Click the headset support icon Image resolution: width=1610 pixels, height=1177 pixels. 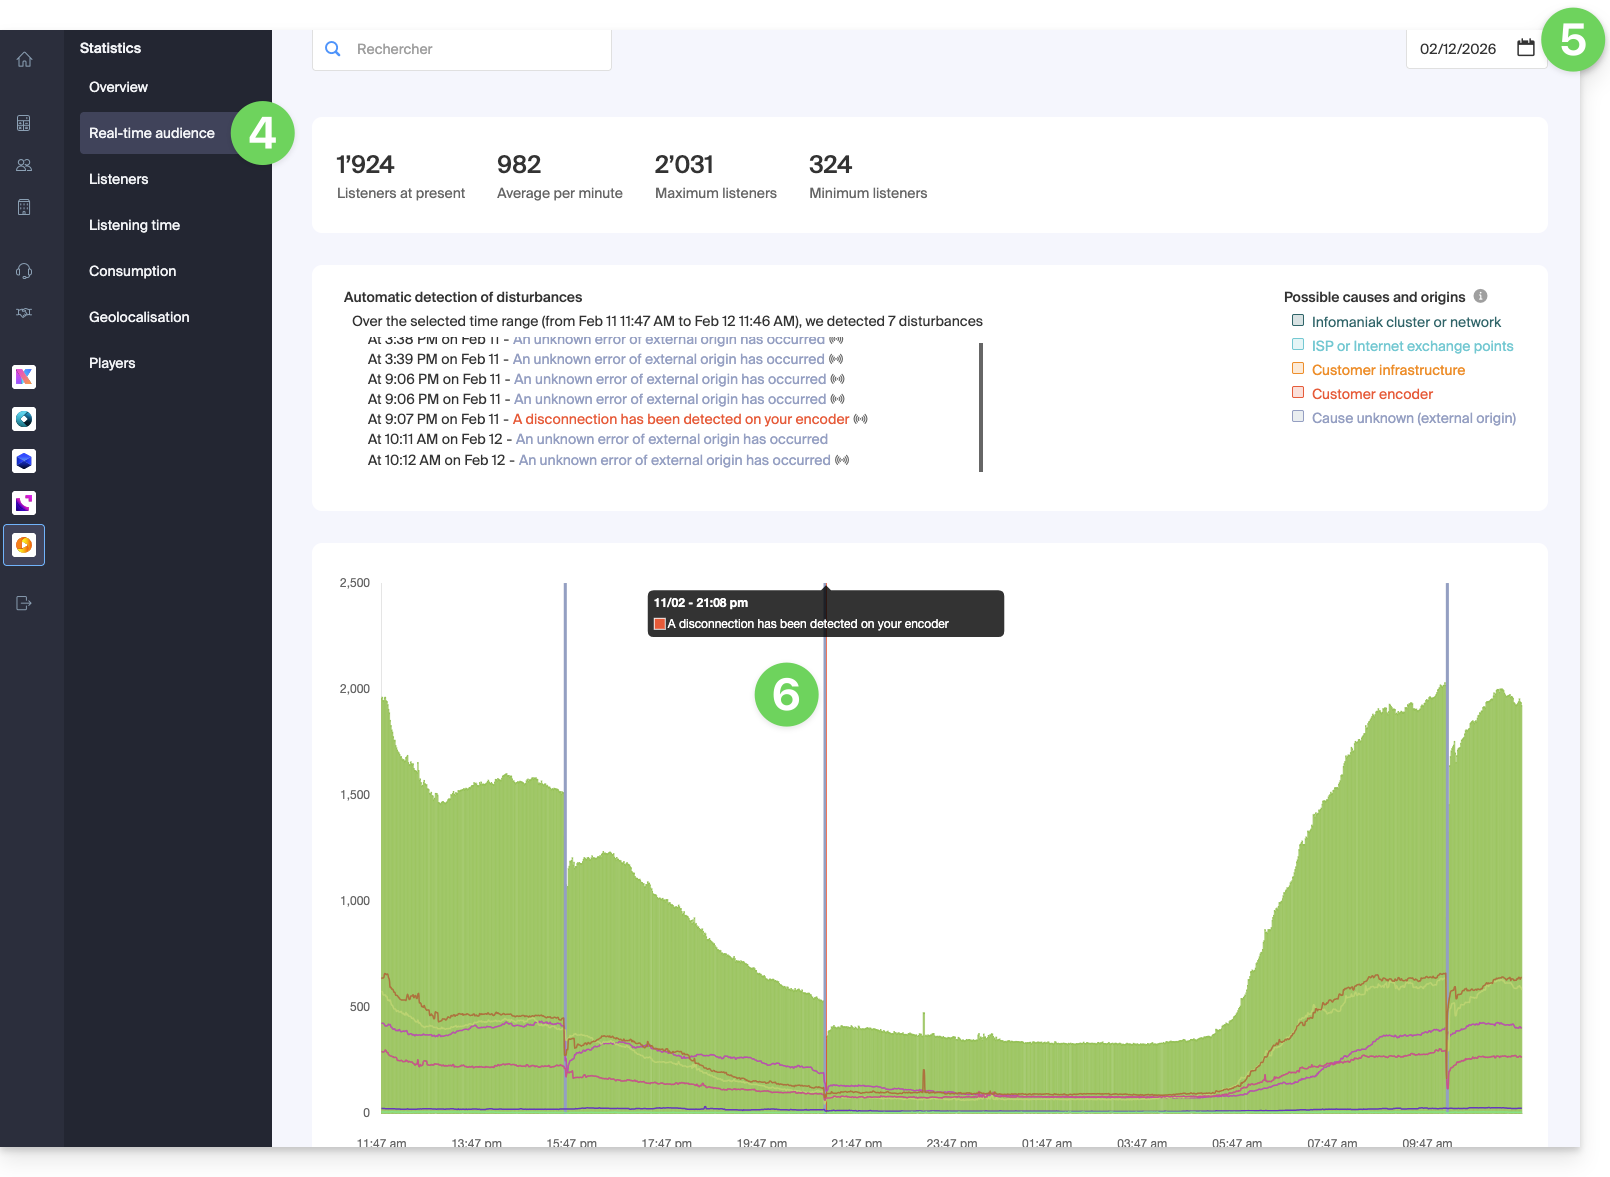pyautogui.click(x=24, y=271)
